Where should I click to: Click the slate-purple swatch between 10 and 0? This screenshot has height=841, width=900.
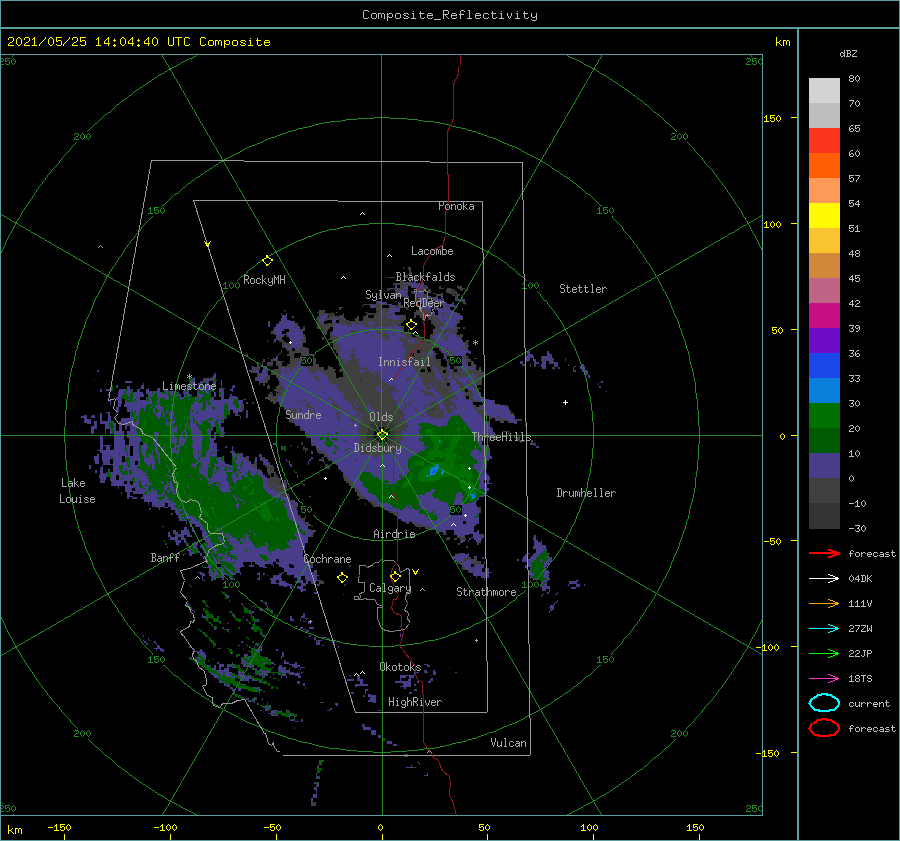click(x=824, y=466)
